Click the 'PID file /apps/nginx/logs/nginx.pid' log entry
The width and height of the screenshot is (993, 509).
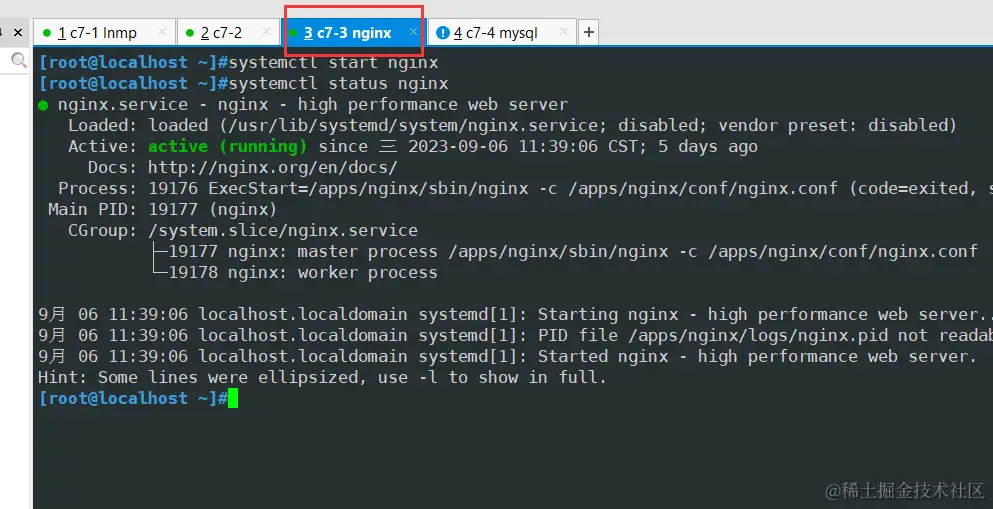tap(515, 335)
